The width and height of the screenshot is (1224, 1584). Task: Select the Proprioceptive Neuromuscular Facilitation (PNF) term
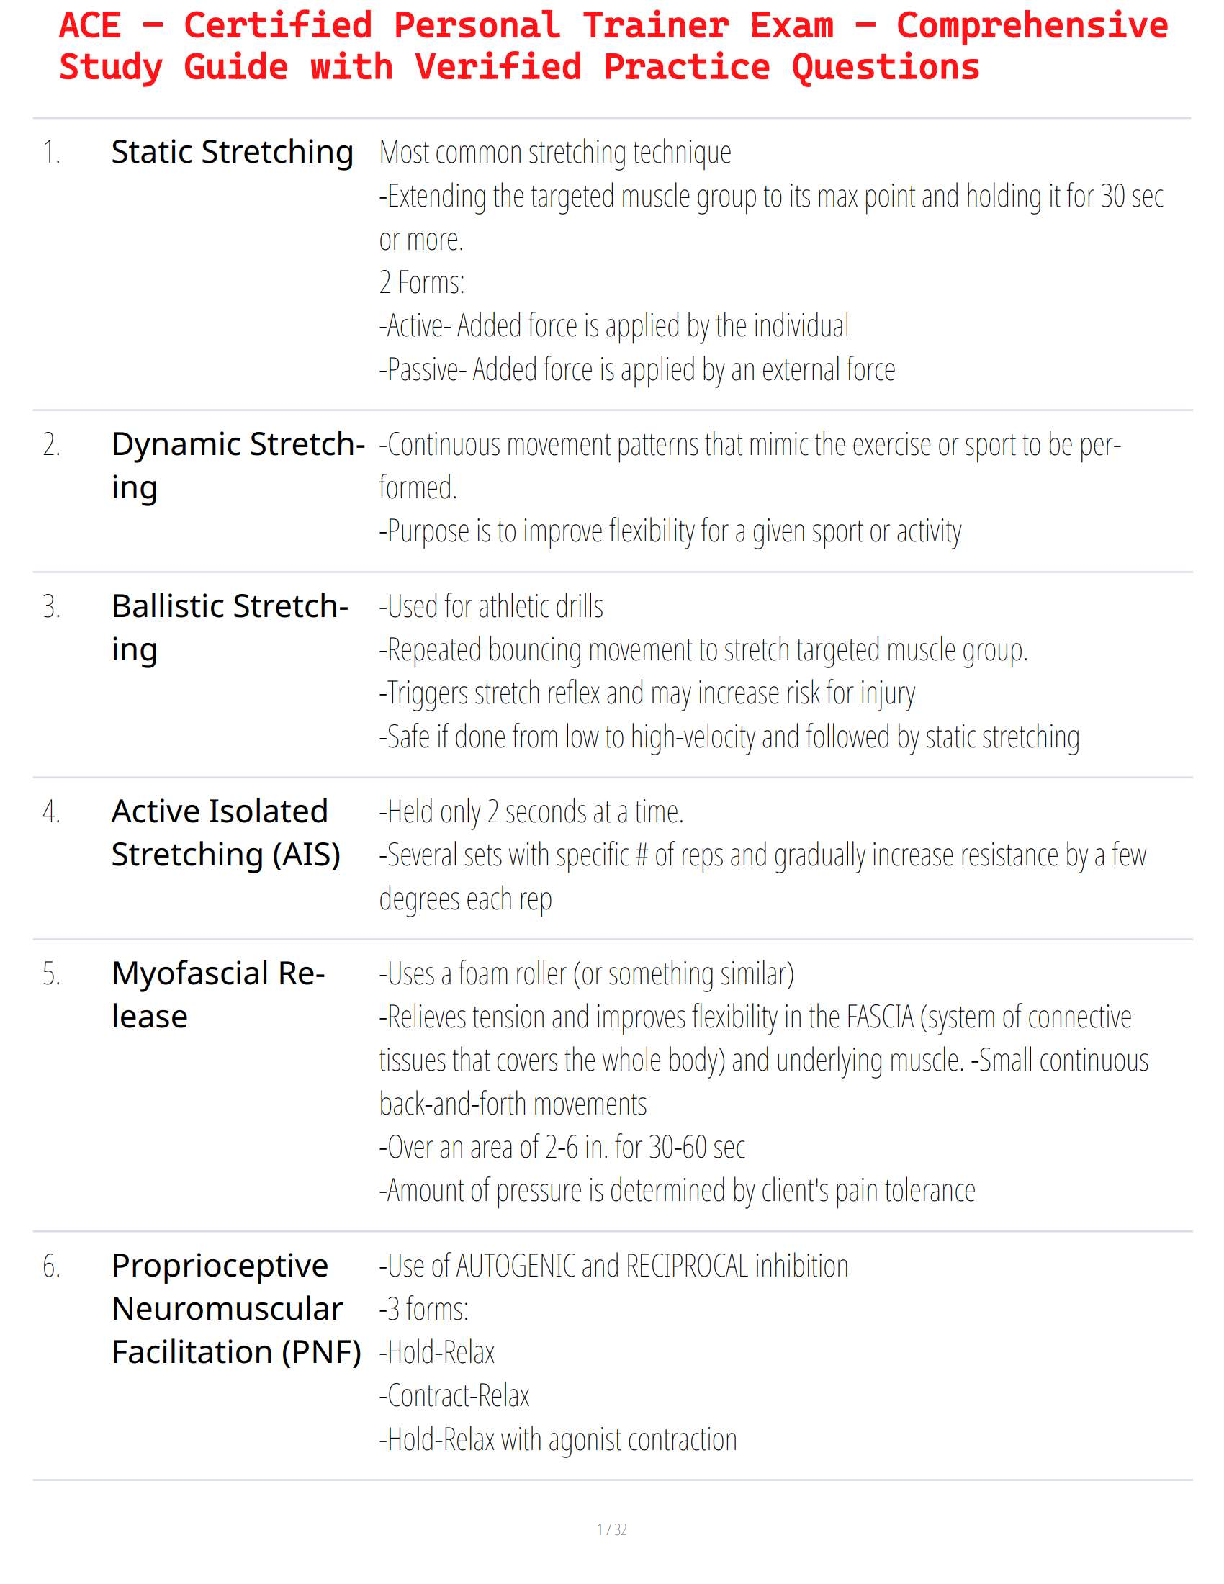point(236,1308)
